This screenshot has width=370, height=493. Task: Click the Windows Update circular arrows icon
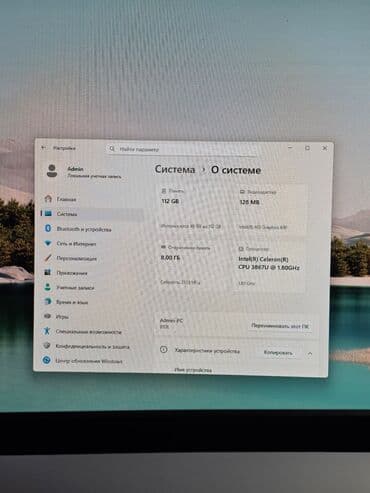(47, 360)
